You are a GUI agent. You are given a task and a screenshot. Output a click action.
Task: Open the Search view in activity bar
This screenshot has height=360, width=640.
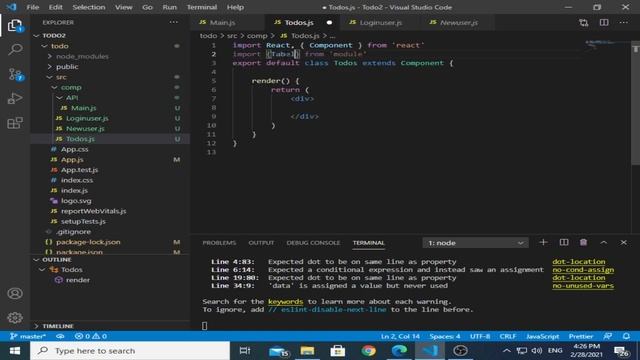15,50
